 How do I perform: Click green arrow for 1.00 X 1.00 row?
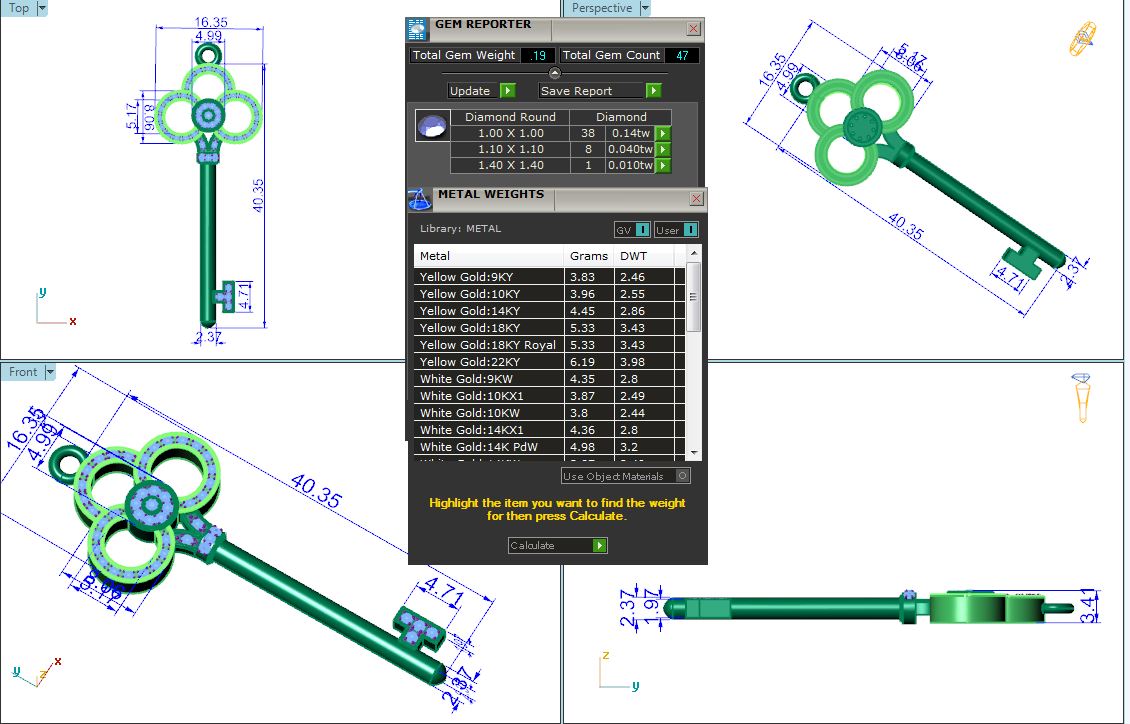click(662, 133)
